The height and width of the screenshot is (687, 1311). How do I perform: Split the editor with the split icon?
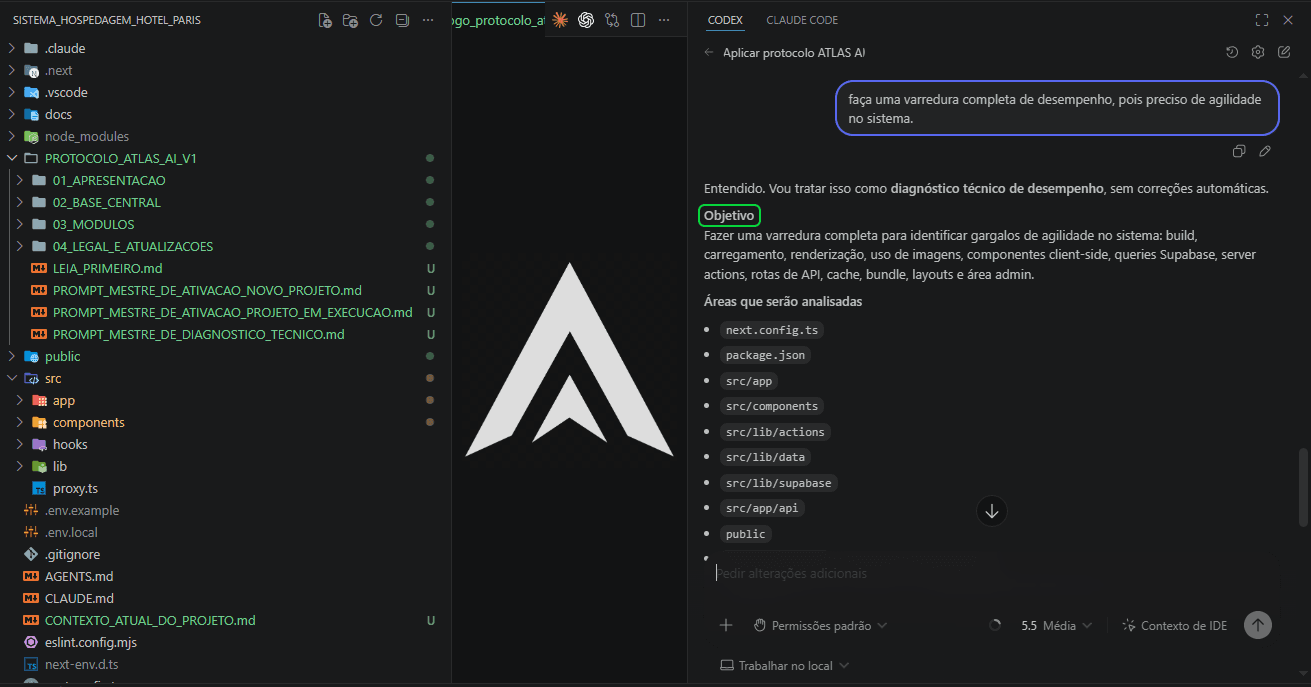638,20
